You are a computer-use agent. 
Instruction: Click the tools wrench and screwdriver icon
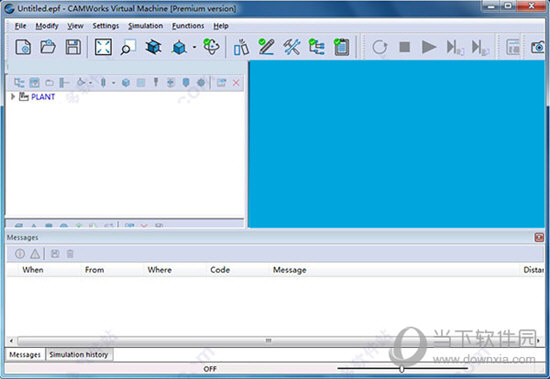click(x=292, y=47)
